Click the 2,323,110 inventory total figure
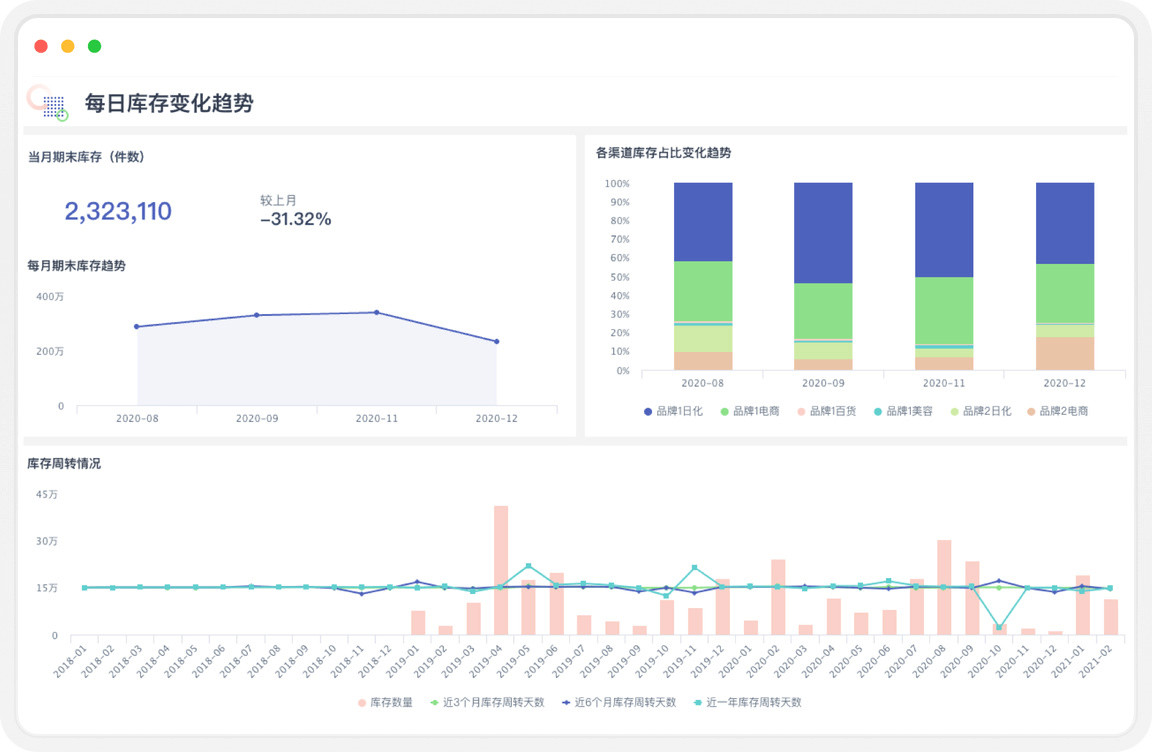 [118, 211]
